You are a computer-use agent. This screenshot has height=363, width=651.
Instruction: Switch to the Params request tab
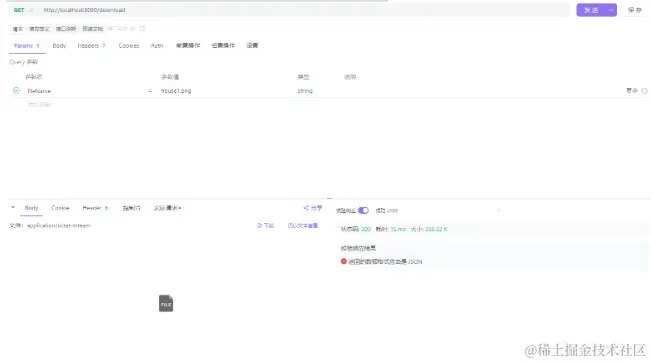[x=27, y=46]
